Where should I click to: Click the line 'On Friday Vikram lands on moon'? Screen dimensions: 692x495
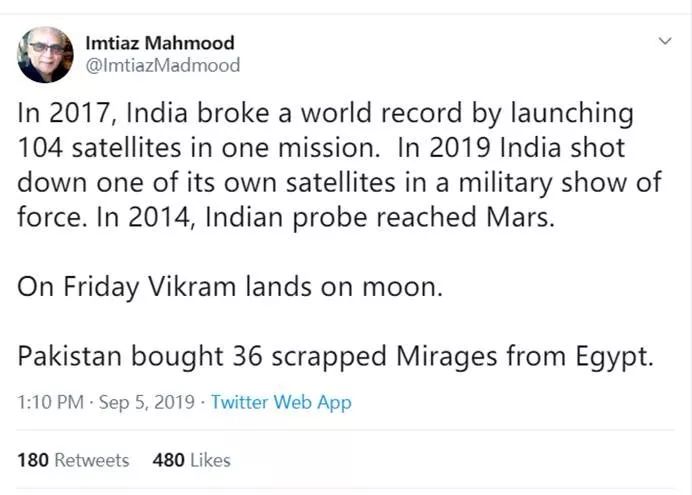coord(226,285)
